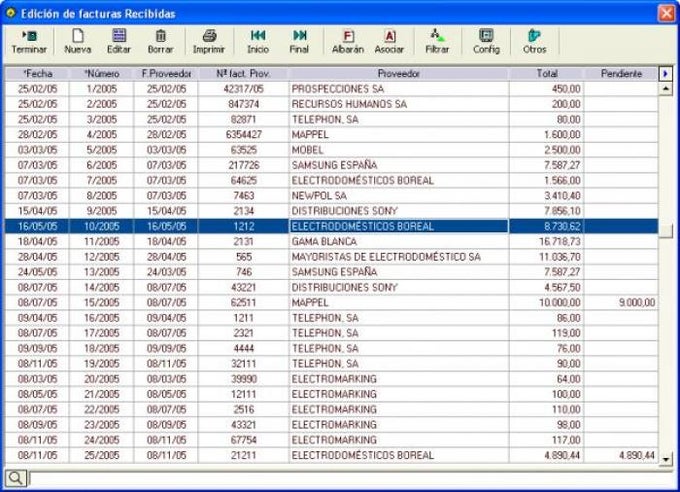Click the Proveedor column header

[399, 74]
